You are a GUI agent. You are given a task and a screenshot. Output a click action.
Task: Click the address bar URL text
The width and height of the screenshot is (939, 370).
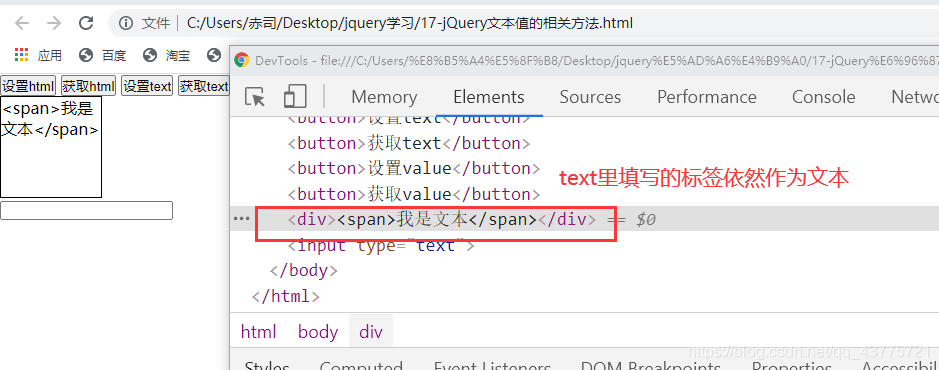pyautogui.click(x=410, y=23)
